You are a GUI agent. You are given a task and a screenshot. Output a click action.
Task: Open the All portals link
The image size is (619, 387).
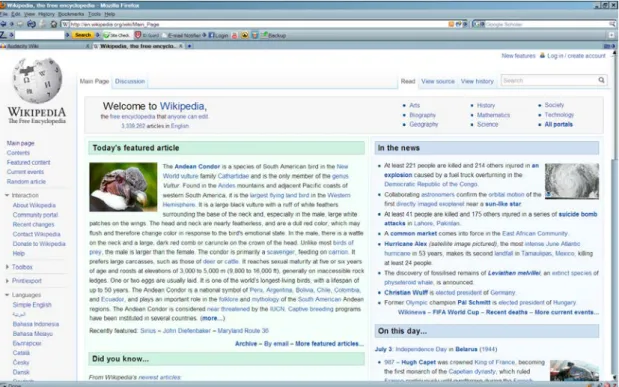click(x=558, y=124)
